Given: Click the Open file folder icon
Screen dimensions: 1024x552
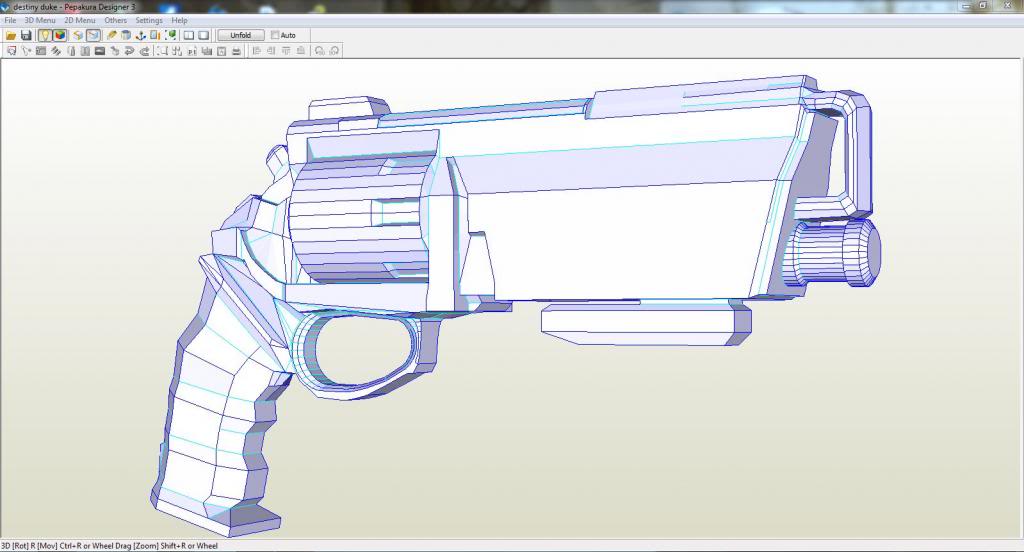Looking at the screenshot, I should [x=11, y=35].
